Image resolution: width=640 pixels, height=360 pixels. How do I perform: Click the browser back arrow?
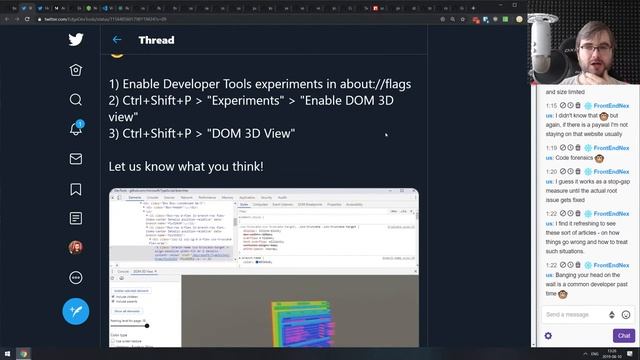coord(7,19)
